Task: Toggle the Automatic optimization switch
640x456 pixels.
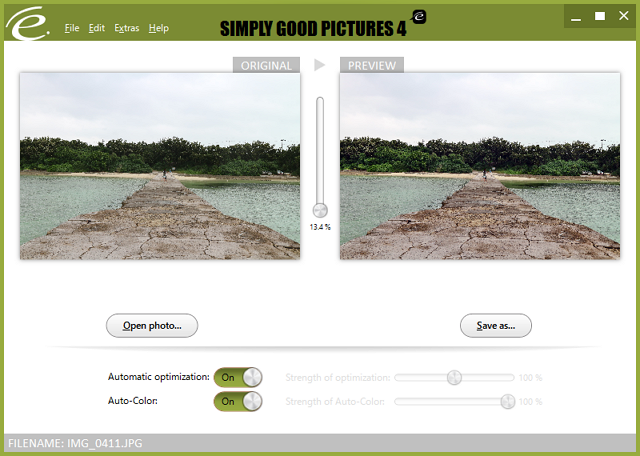Action: 238,377
